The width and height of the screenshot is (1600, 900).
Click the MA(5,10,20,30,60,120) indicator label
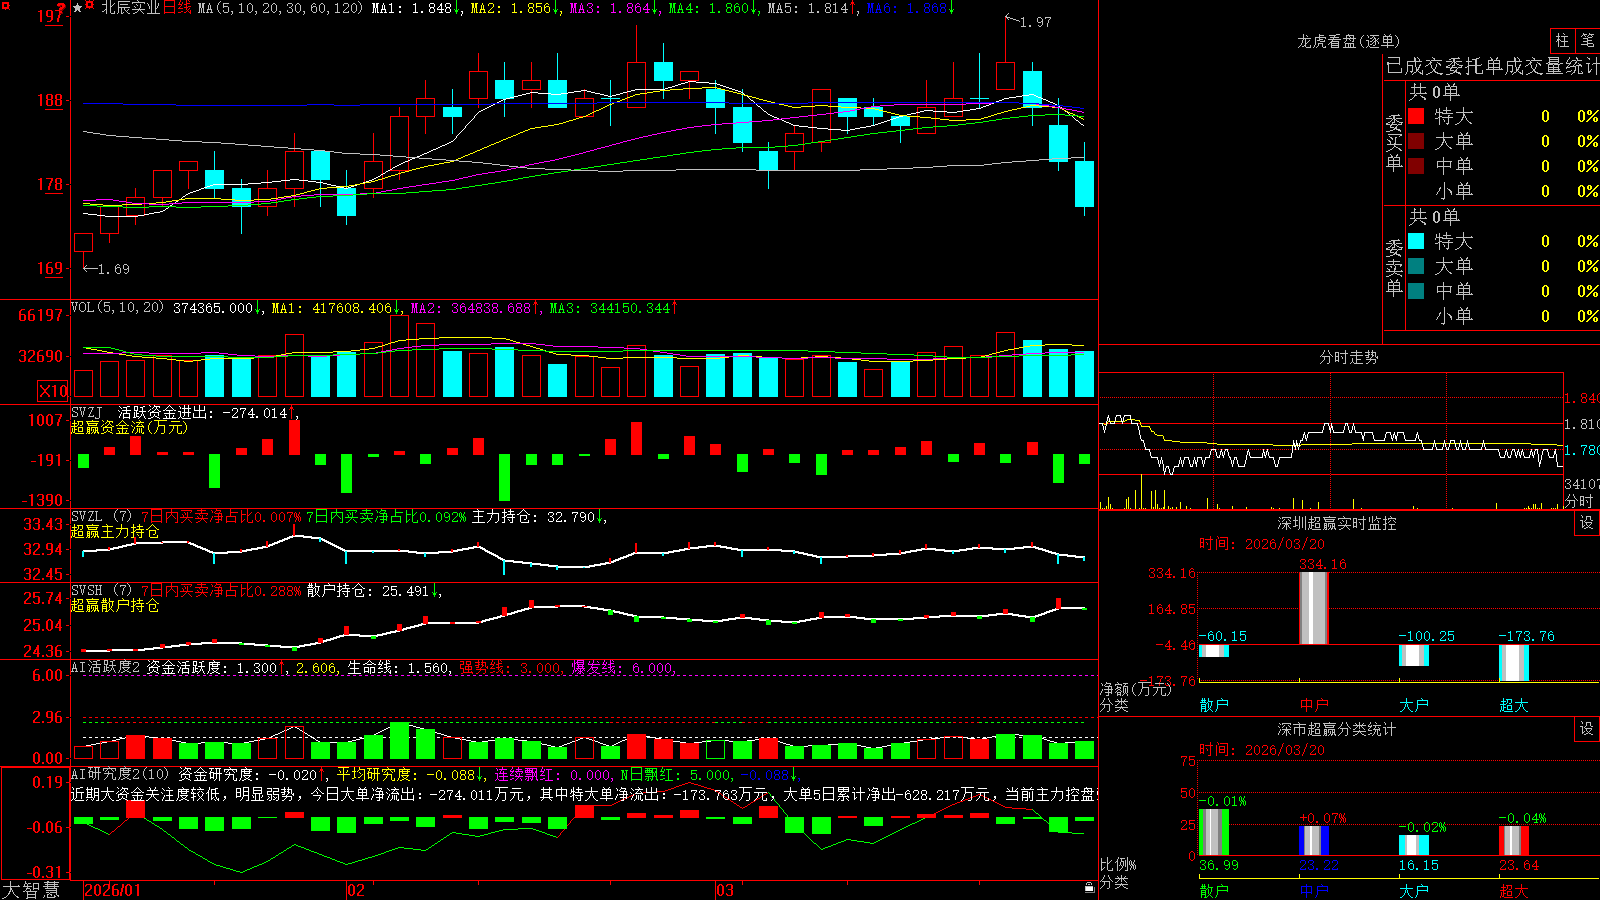coord(280,8)
